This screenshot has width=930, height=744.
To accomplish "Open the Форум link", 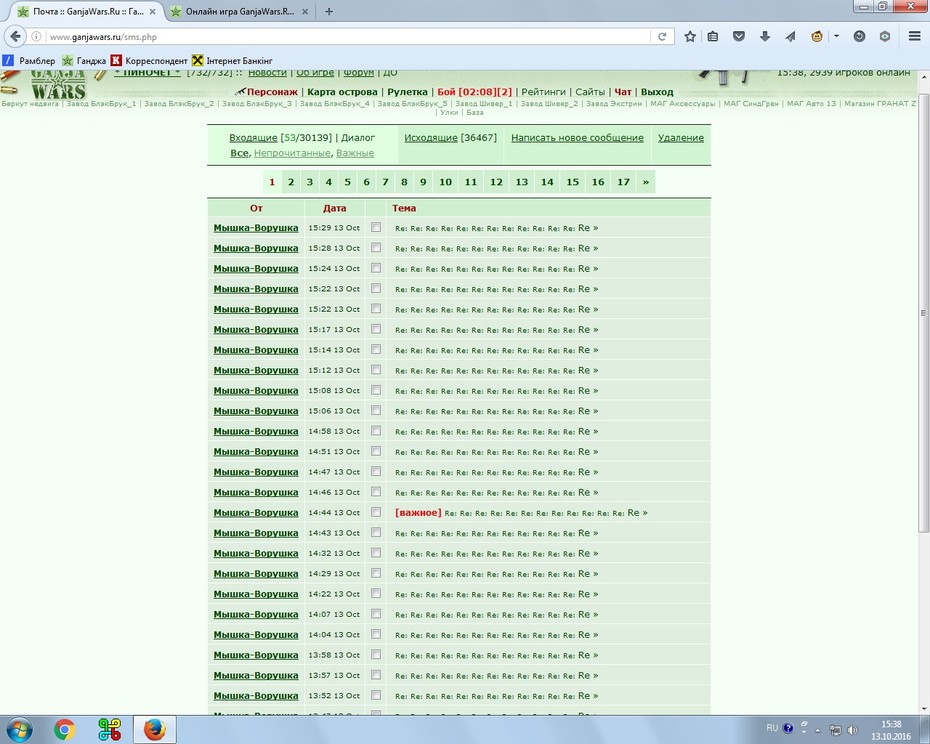I will [x=359, y=73].
